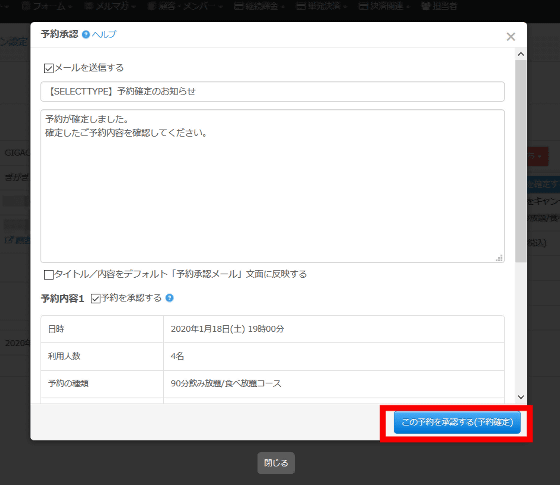Click the blue help icon beside 予約承認 title
The image size is (560, 485).
[86, 34]
